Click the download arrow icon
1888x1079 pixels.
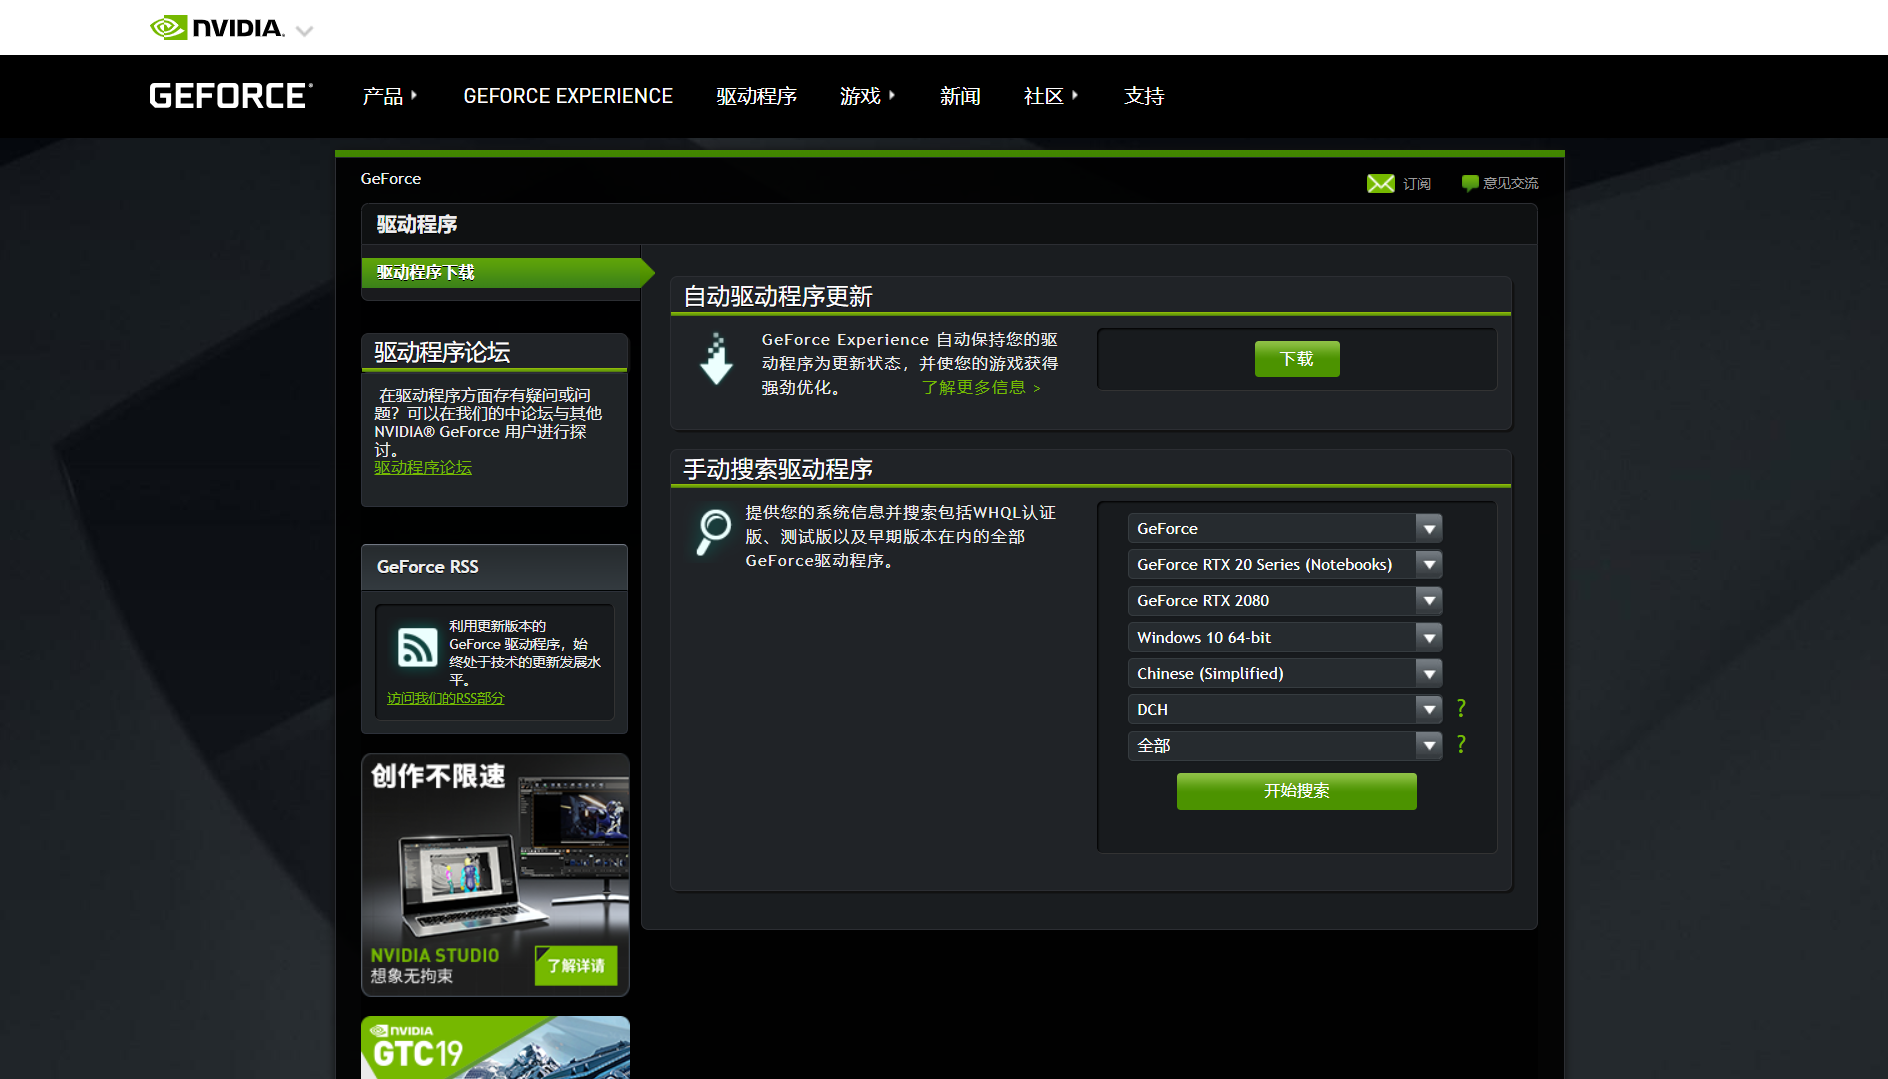(716, 360)
